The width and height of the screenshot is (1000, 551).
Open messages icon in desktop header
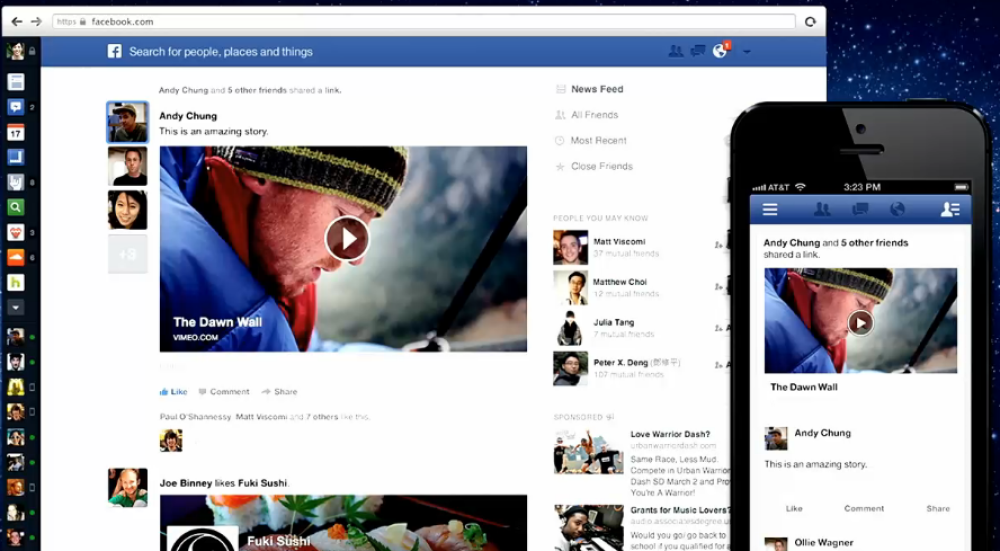click(x=698, y=51)
